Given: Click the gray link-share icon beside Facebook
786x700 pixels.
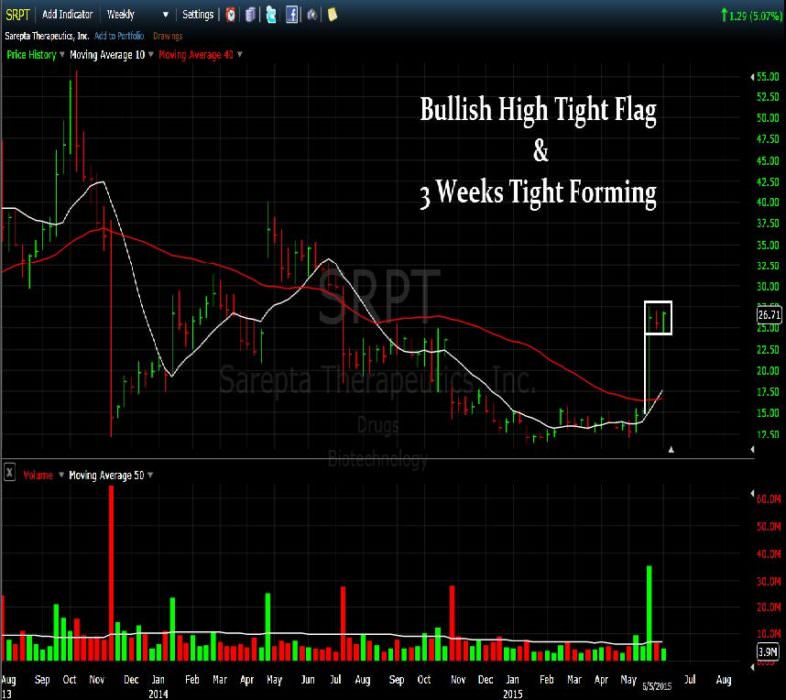Looking at the screenshot, I should (x=312, y=15).
